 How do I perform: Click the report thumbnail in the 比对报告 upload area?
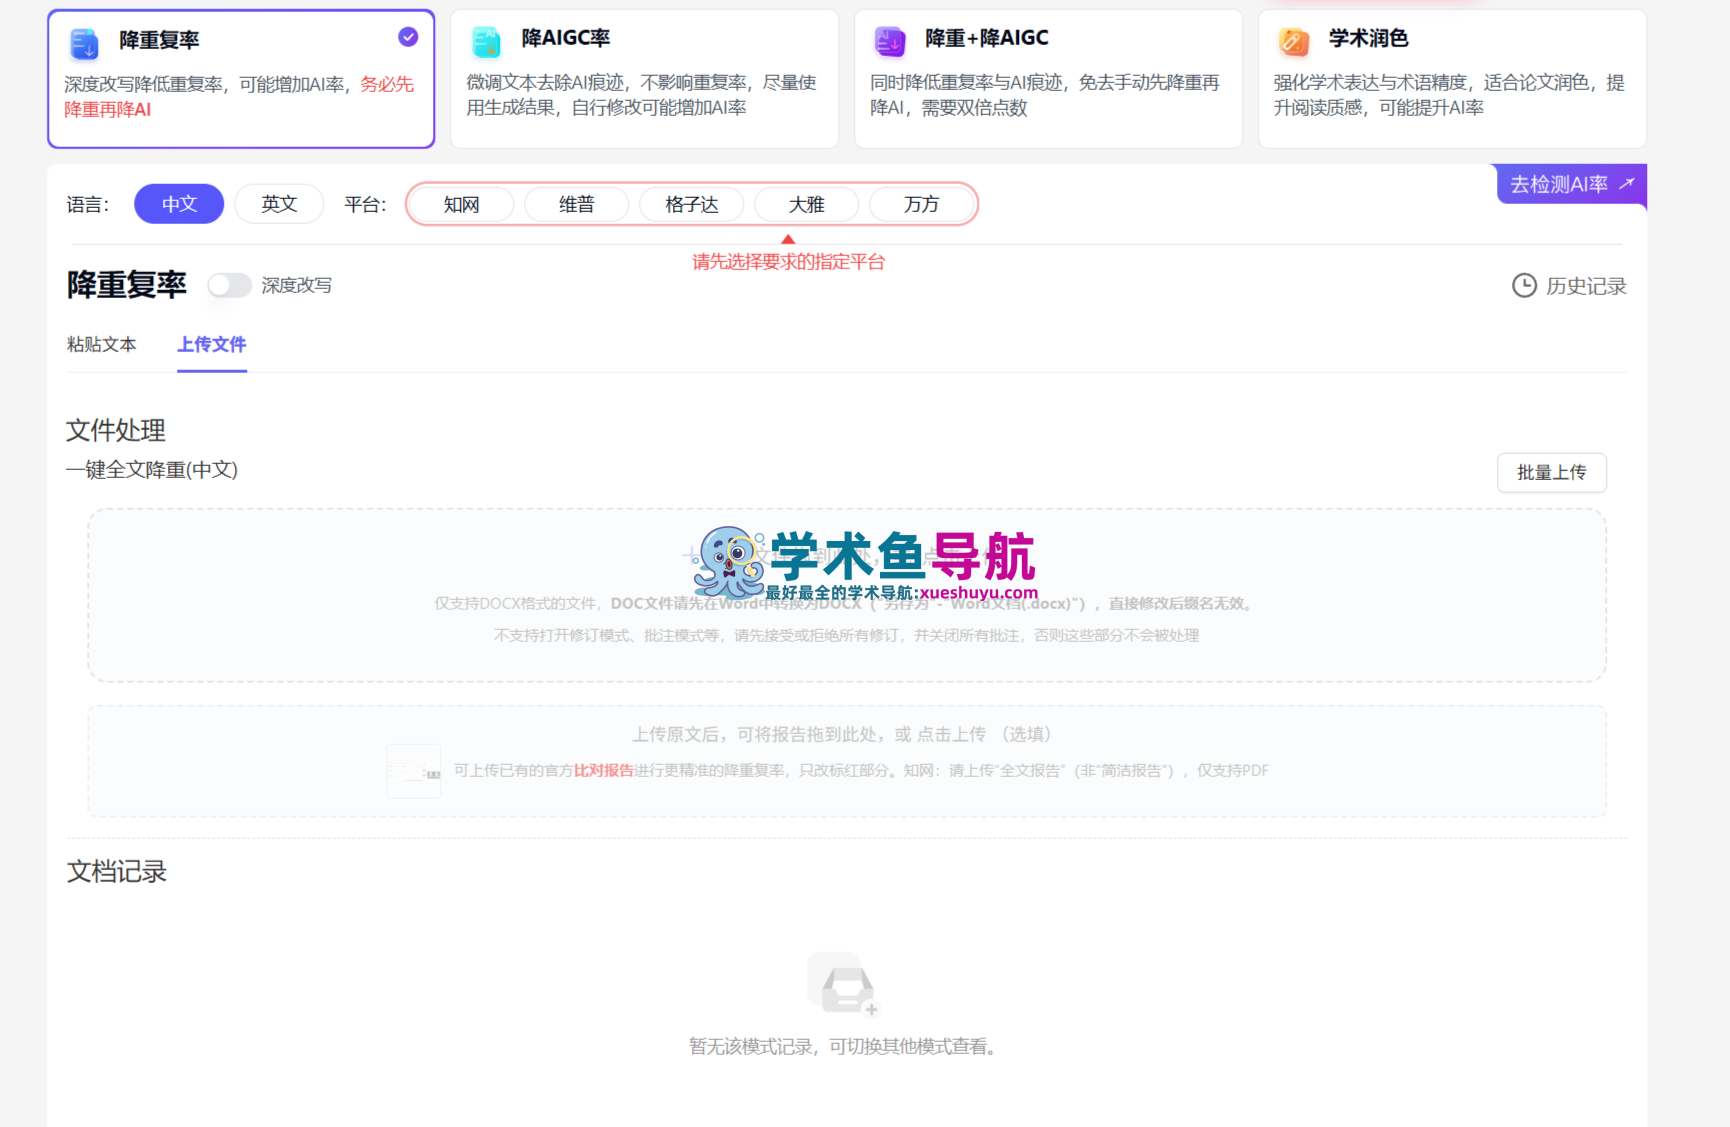click(414, 771)
